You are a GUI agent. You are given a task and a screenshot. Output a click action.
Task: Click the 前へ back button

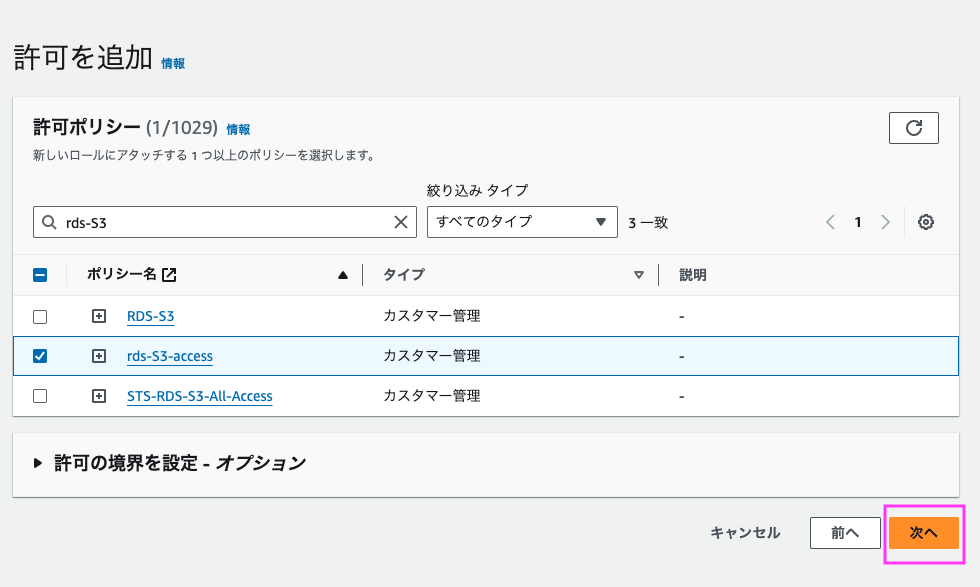click(844, 533)
